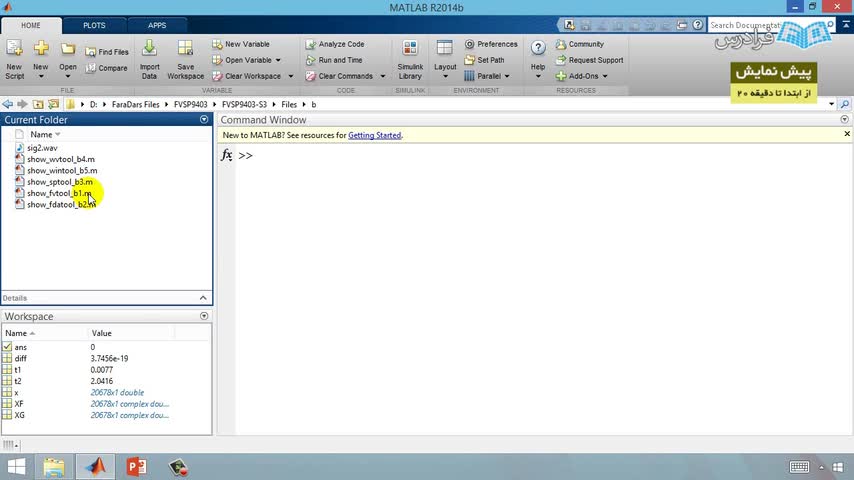This screenshot has height=480, width=854.
Task: Click Files path segment
Action: pos(289,105)
